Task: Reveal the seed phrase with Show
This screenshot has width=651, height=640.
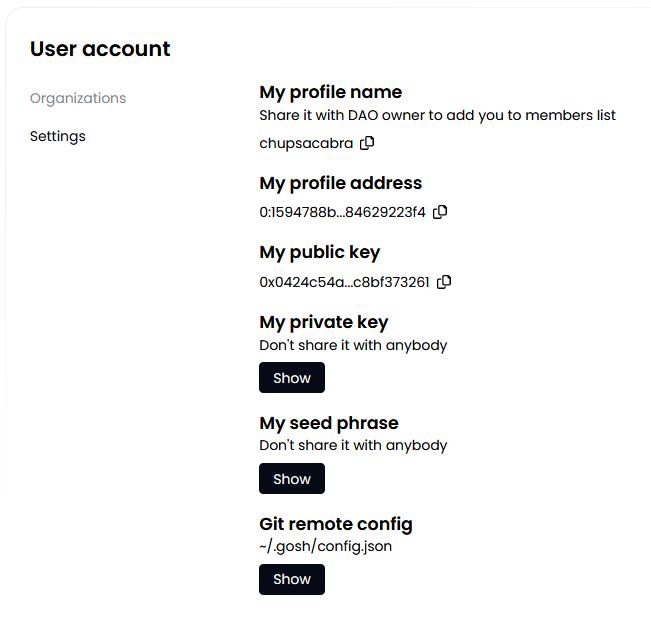Action: [x=292, y=479]
